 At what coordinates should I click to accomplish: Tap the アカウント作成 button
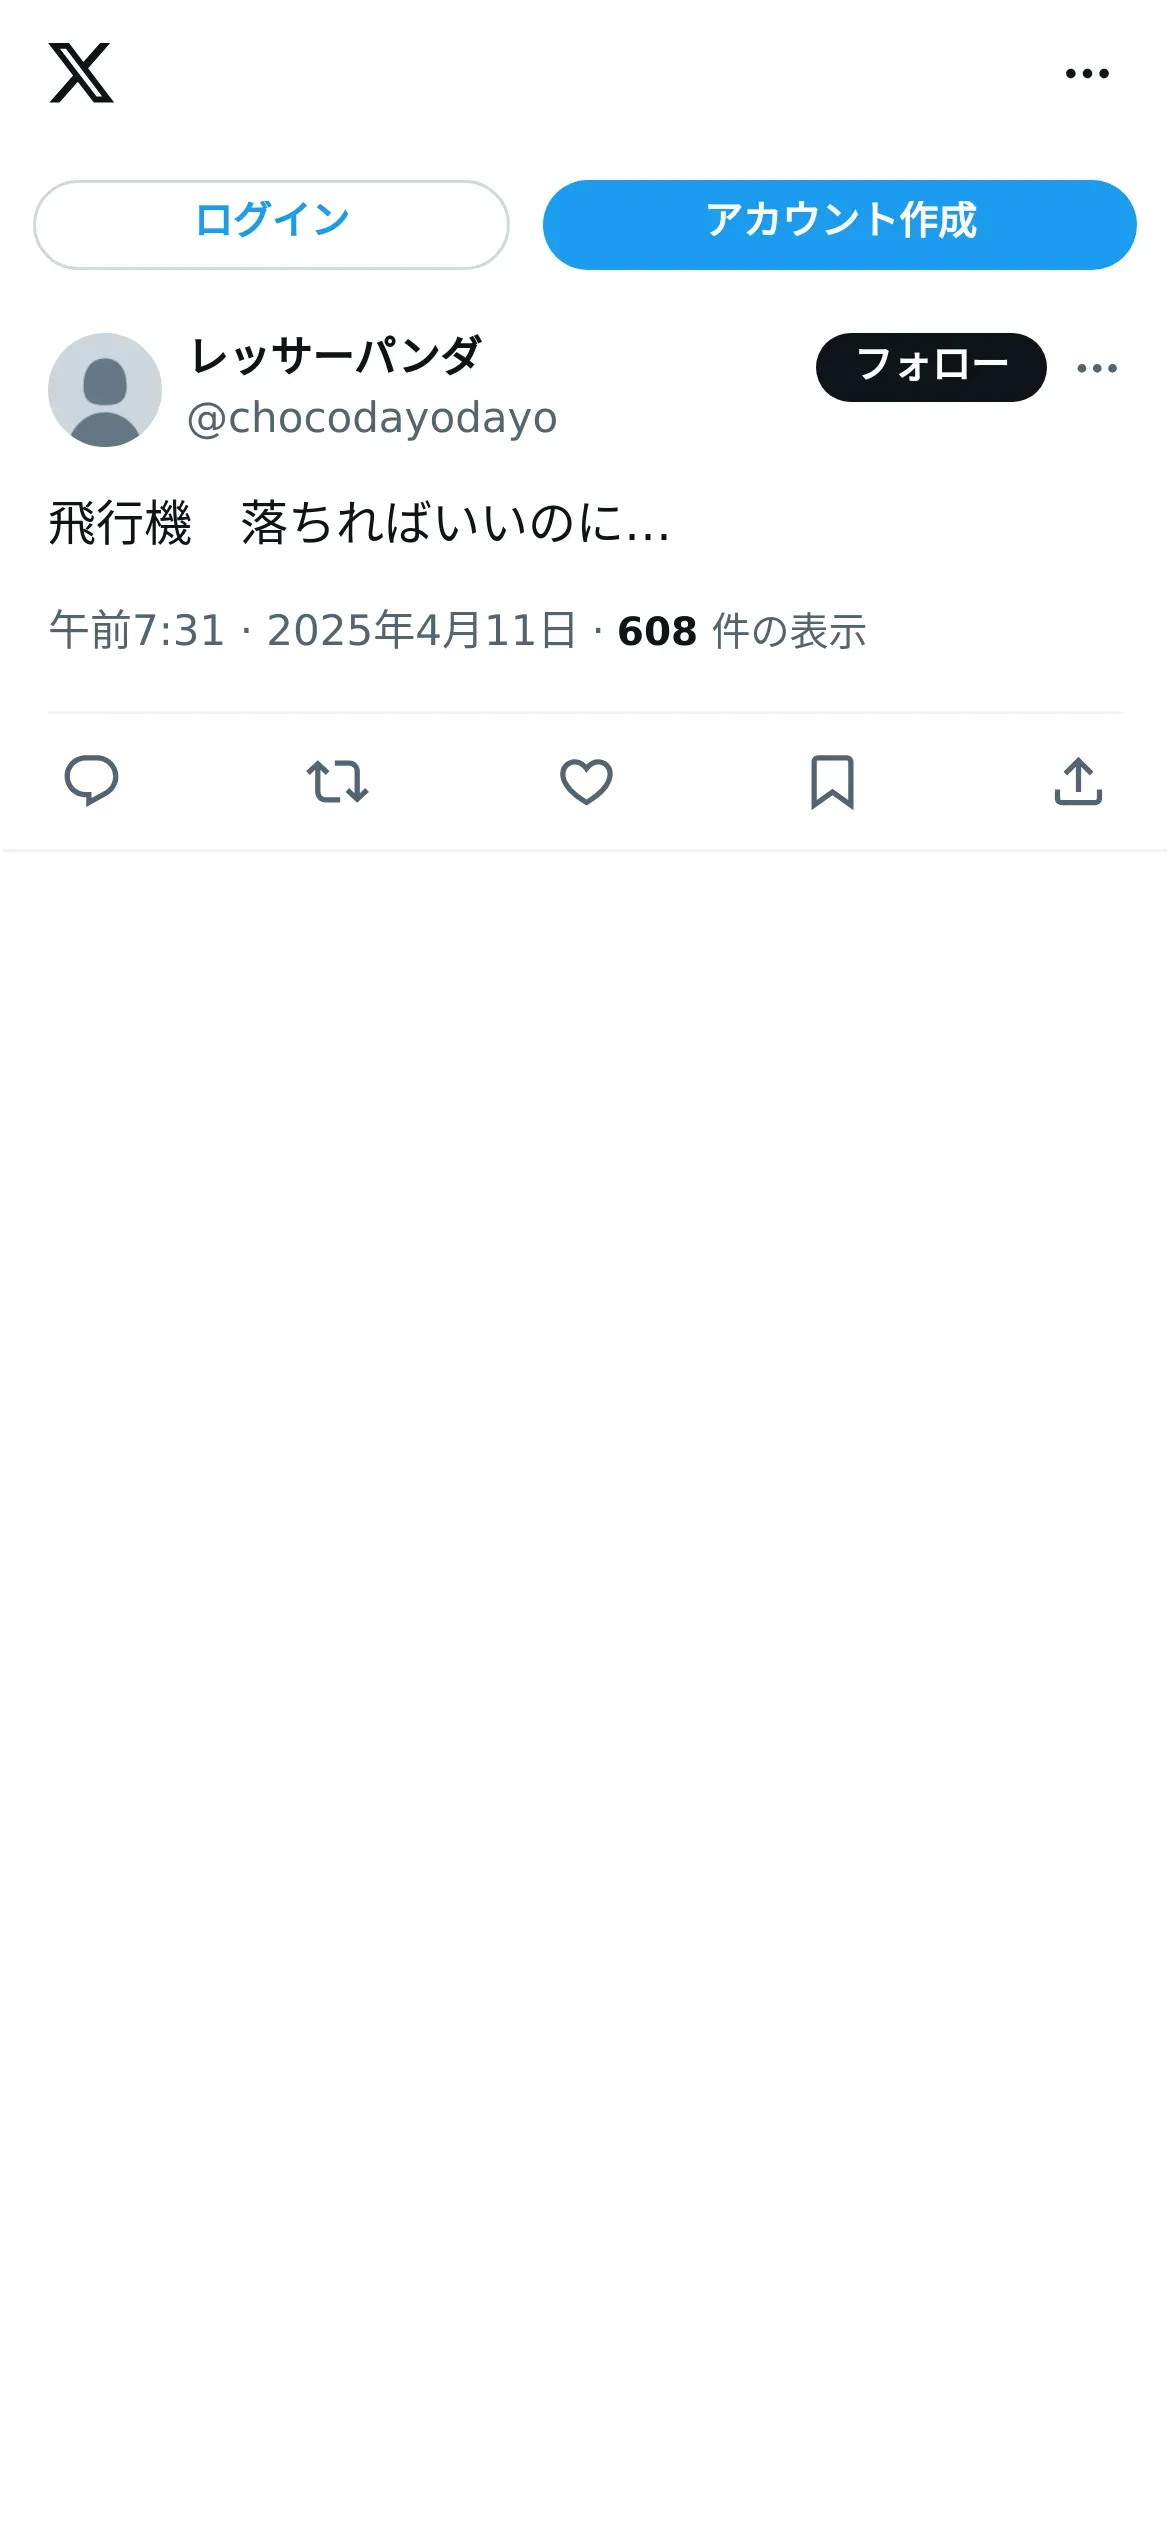point(839,225)
